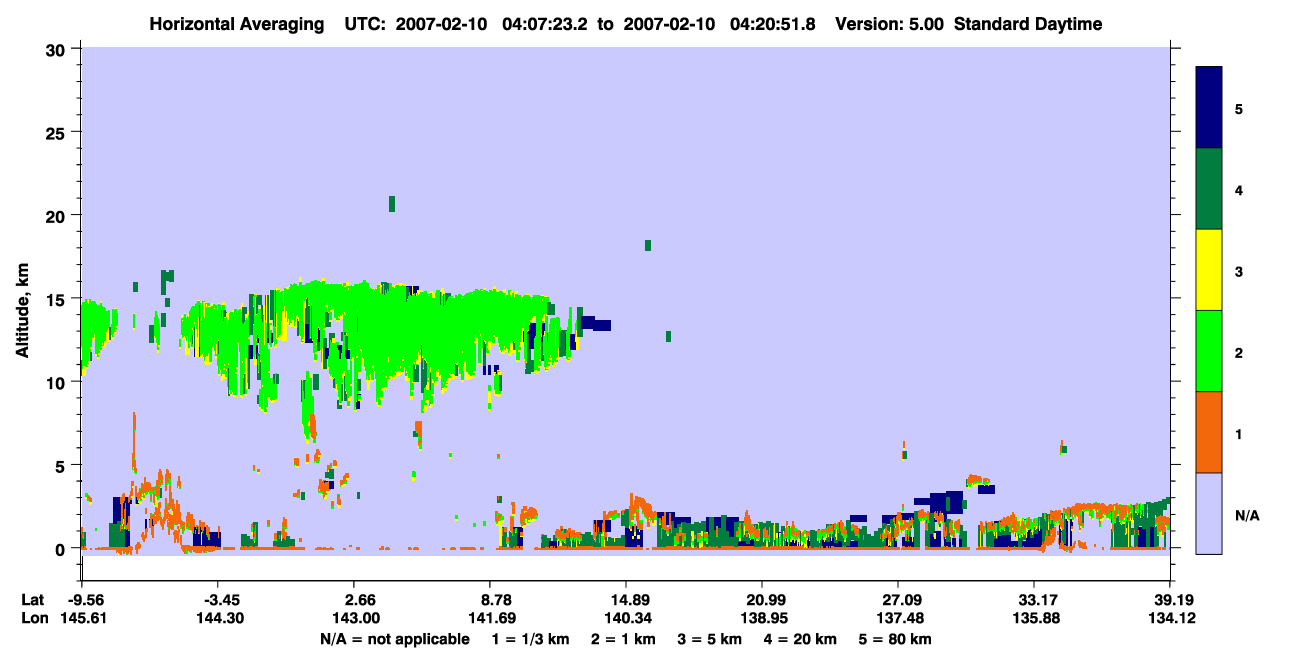This screenshot has height=667, width=1300.
Task: Click the latitude value 2.66
Action: [x=359, y=600]
